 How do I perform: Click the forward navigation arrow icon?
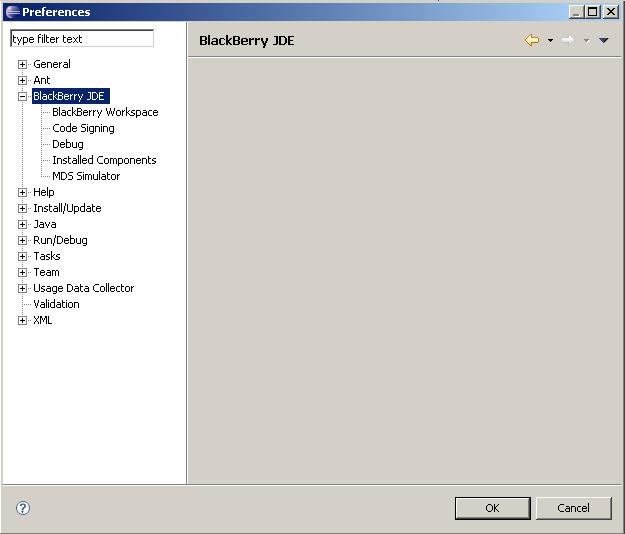coord(568,40)
